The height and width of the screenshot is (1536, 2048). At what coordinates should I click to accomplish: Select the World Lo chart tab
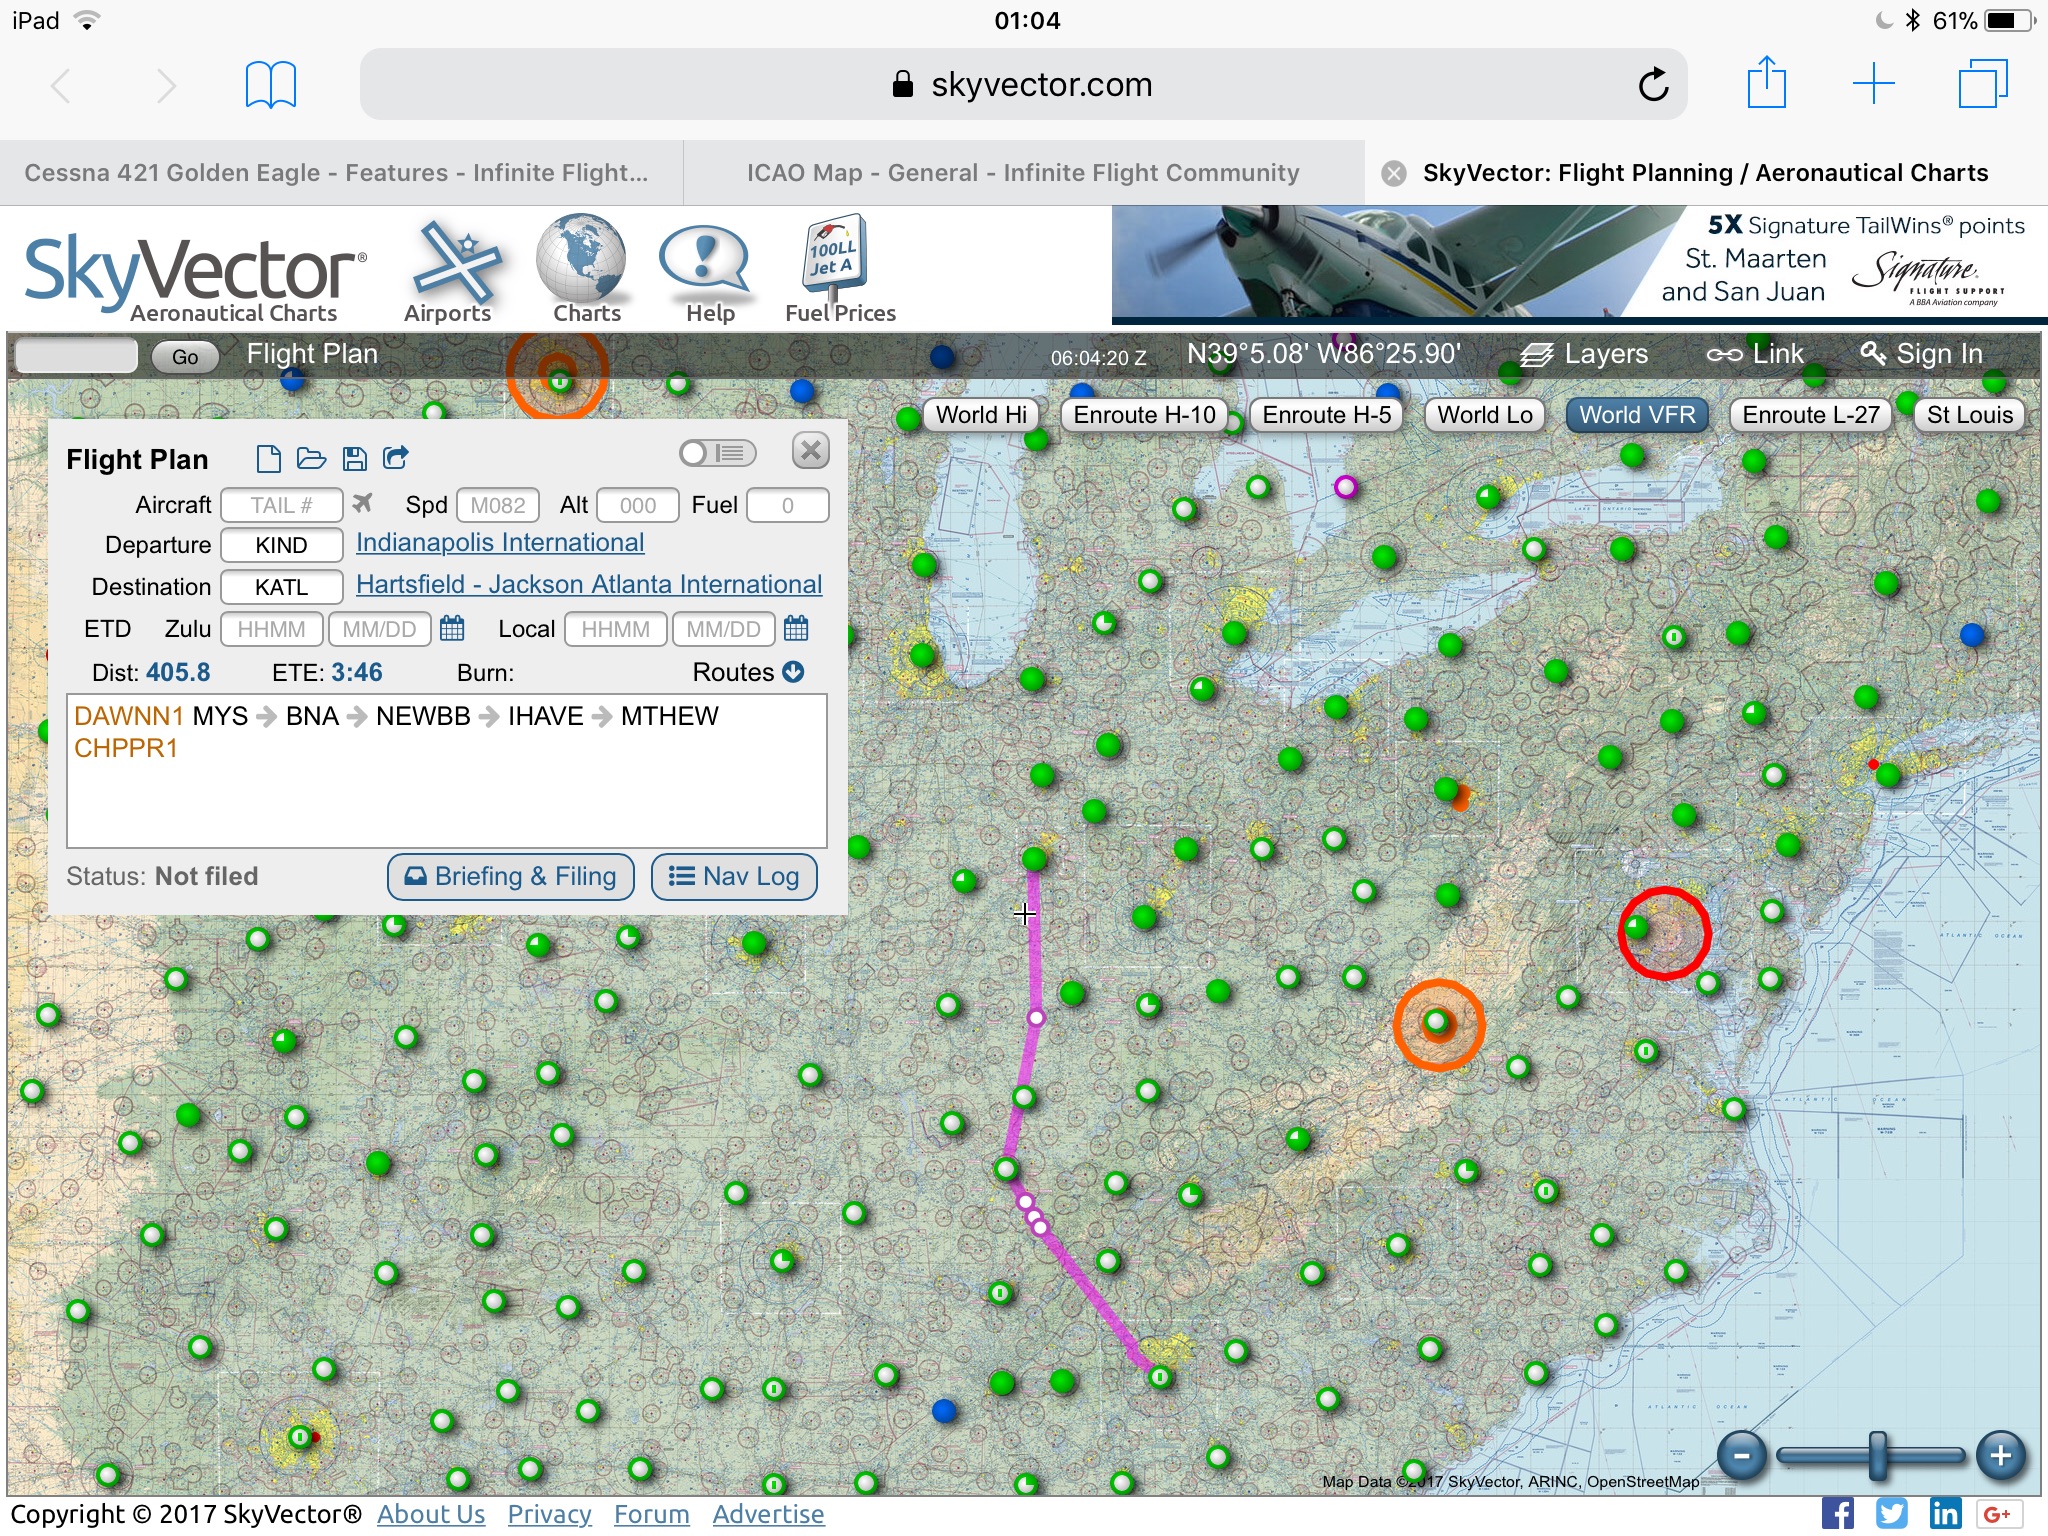click(x=1484, y=415)
